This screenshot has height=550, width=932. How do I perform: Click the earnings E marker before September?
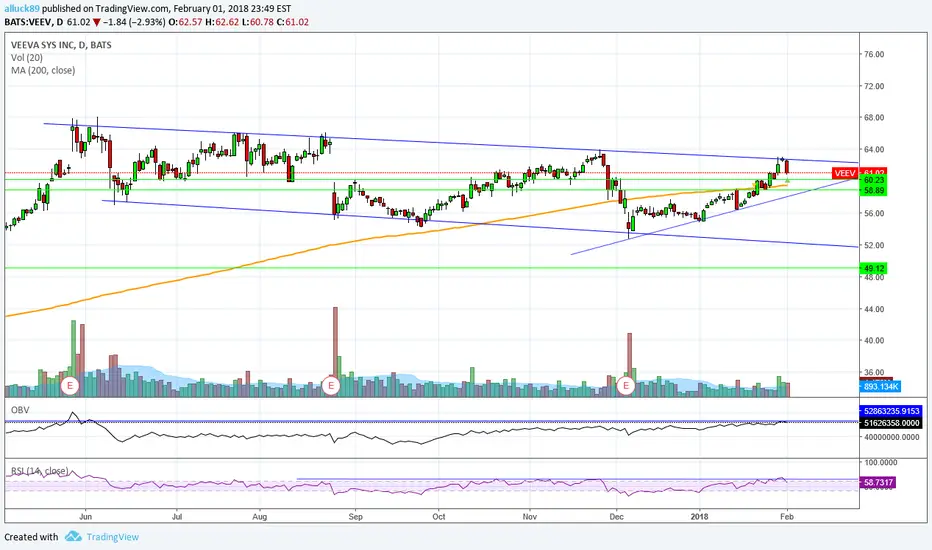click(x=330, y=385)
